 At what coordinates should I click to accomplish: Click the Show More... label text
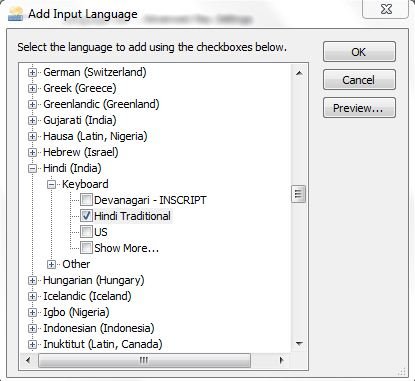pyautogui.click(x=126, y=248)
